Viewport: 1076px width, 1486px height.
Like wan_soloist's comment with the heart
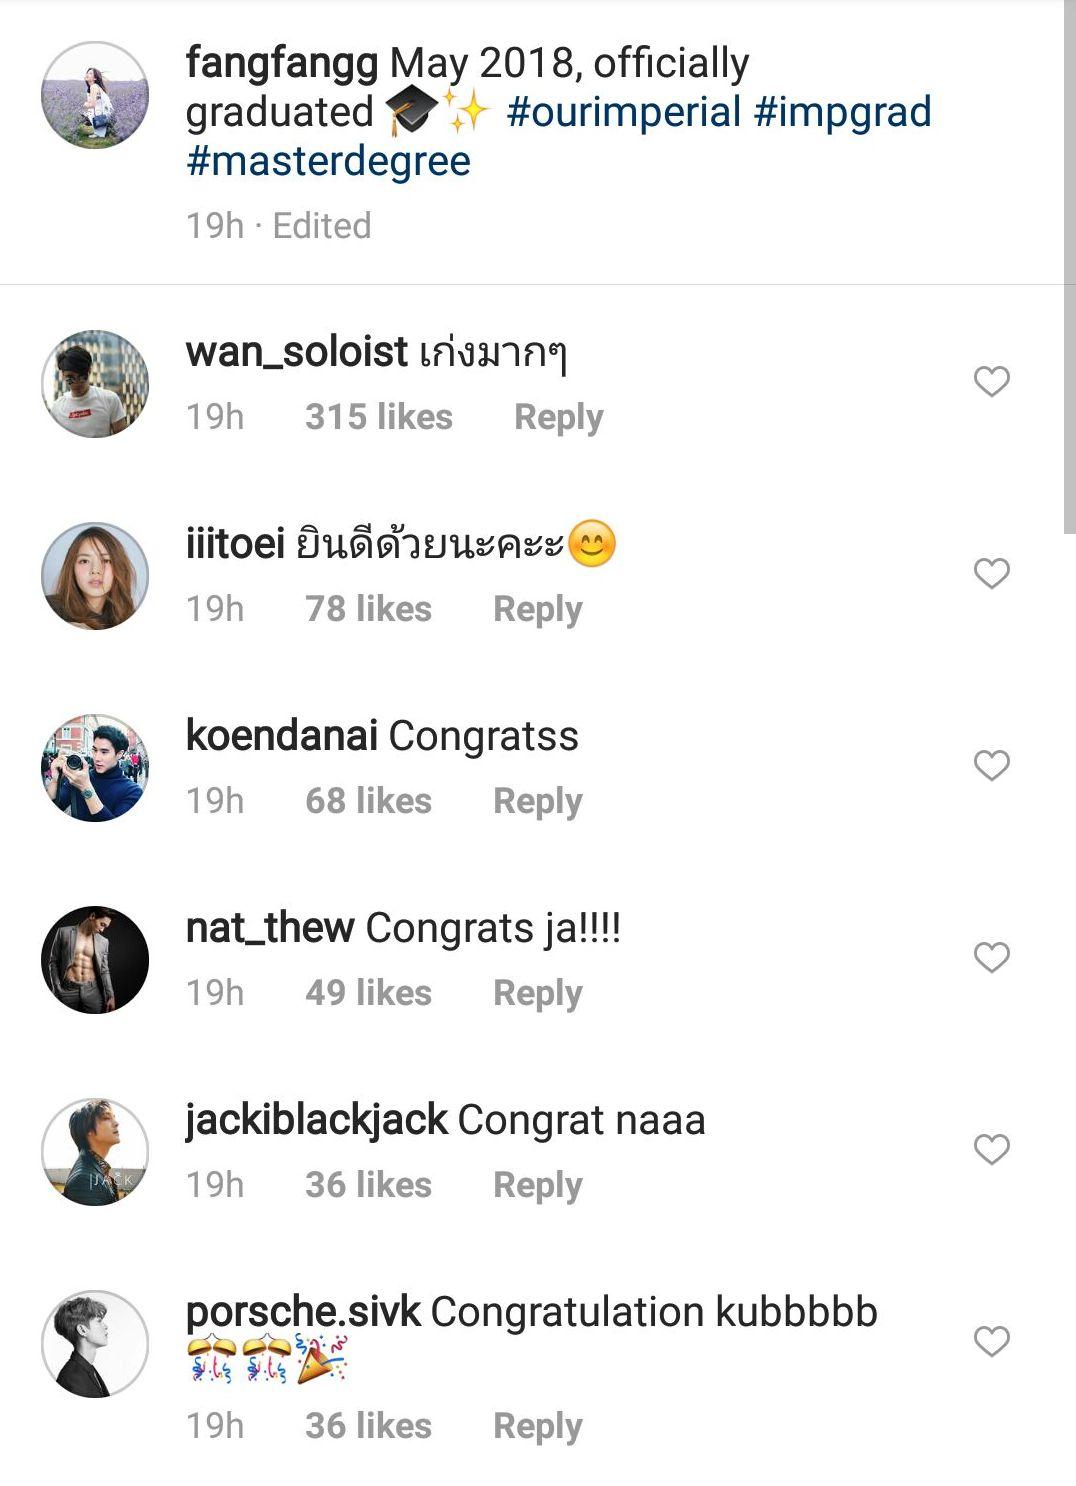click(991, 381)
